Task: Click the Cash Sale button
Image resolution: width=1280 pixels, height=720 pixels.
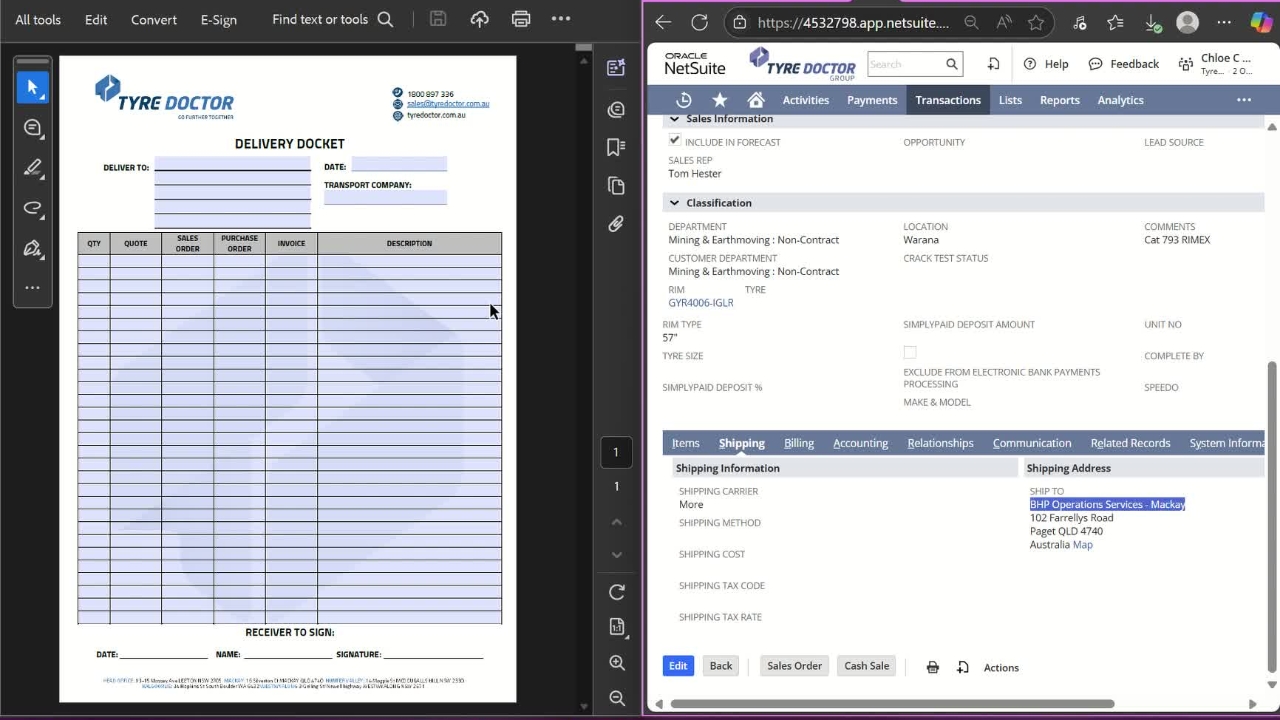Action: coord(866,666)
